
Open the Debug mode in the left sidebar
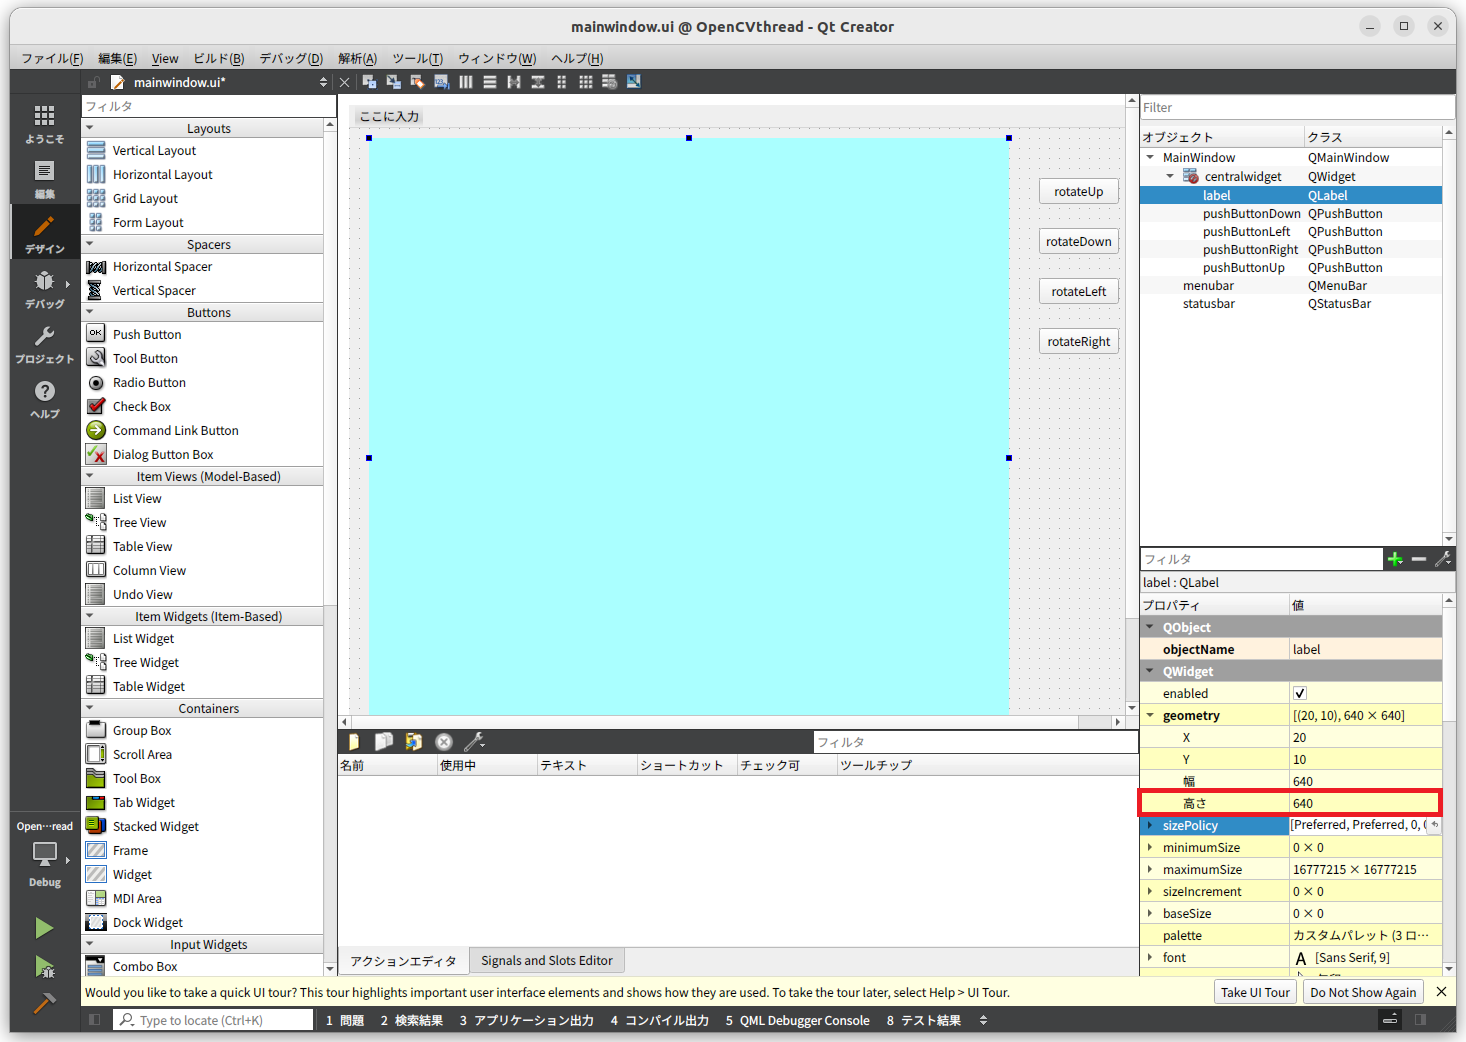coord(44,290)
